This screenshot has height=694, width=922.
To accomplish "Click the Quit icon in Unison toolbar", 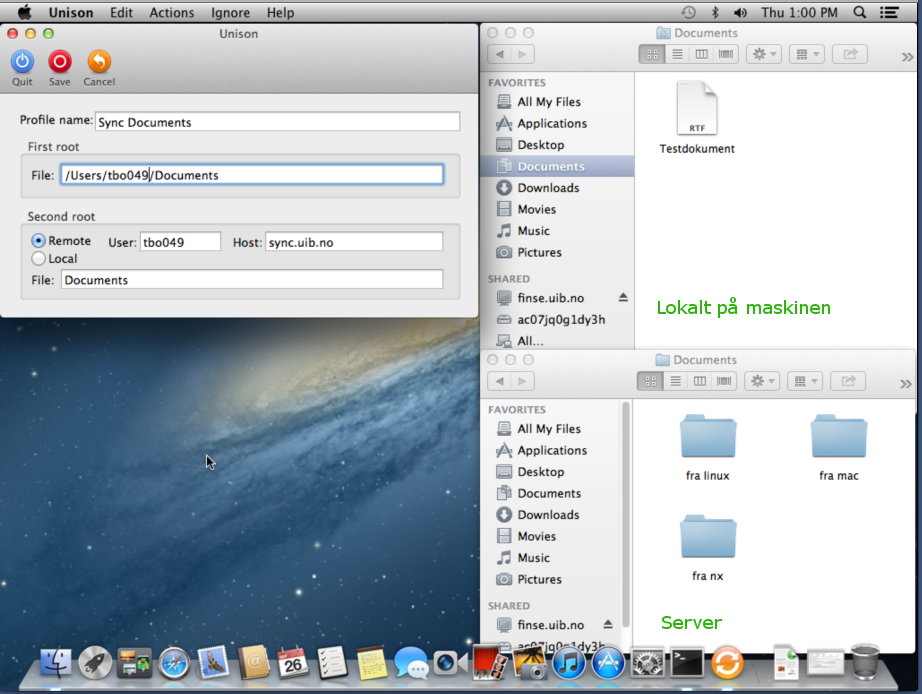I will pos(22,62).
